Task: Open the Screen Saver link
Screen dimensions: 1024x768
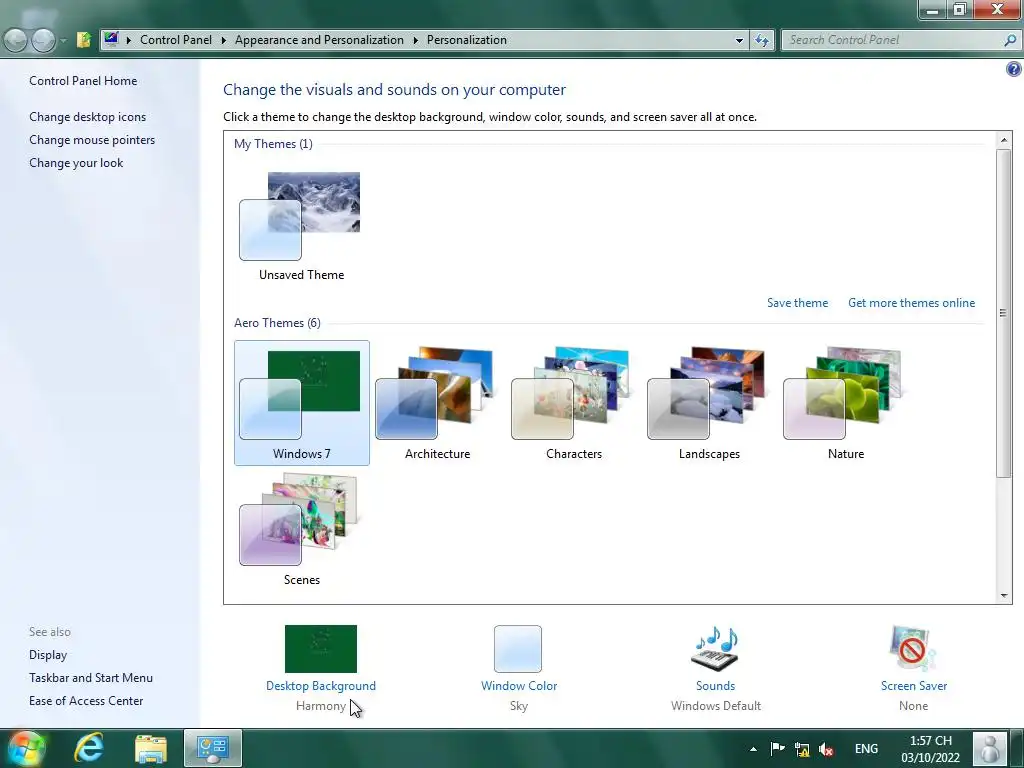Action: pyautogui.click(x=914, y=686)
